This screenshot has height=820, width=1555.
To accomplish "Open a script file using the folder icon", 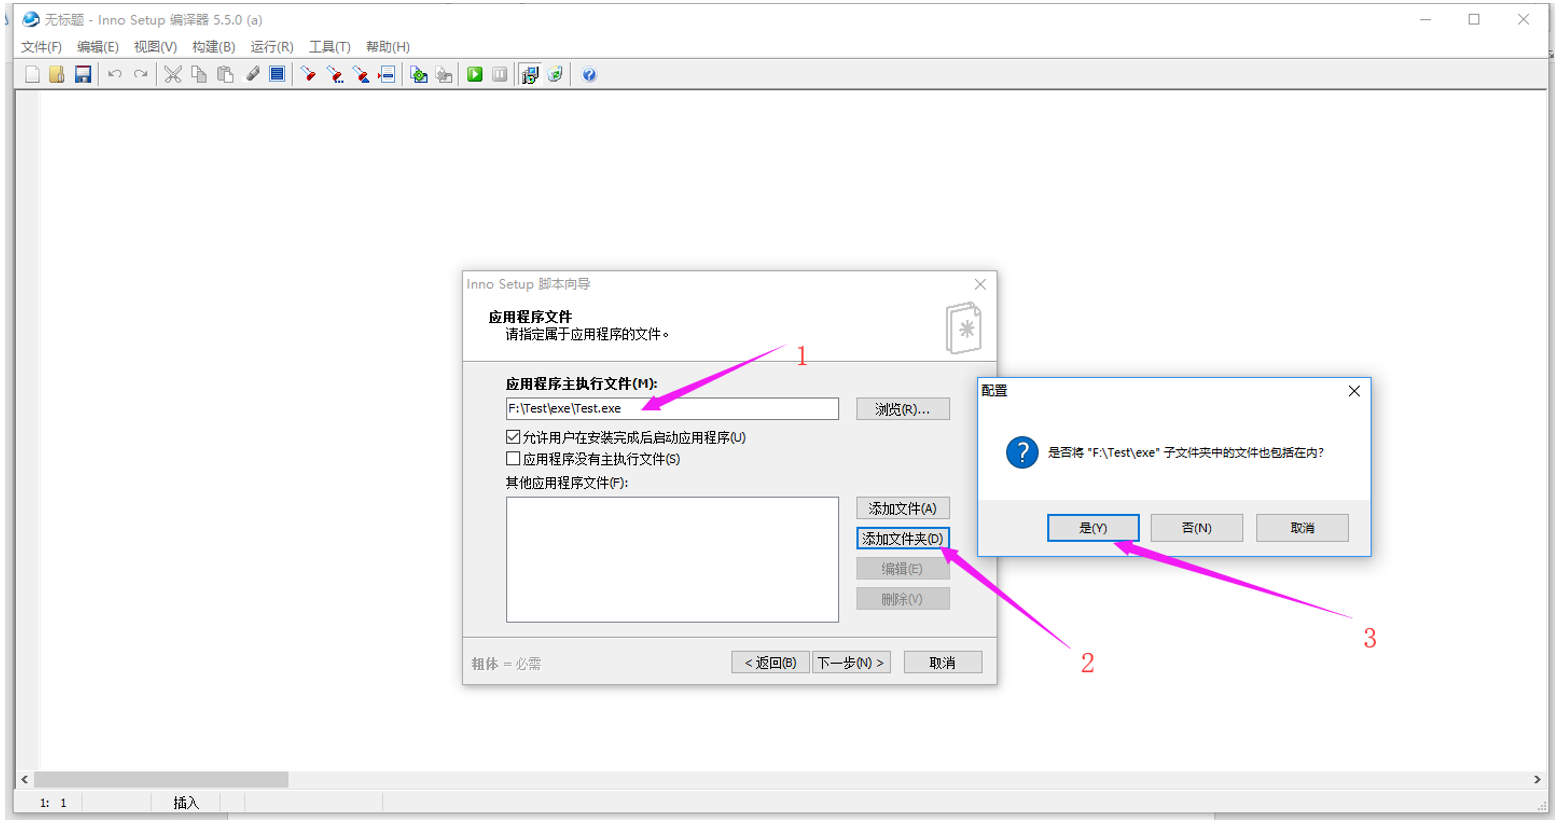I will pyautogui.click(x=57, y=74).
